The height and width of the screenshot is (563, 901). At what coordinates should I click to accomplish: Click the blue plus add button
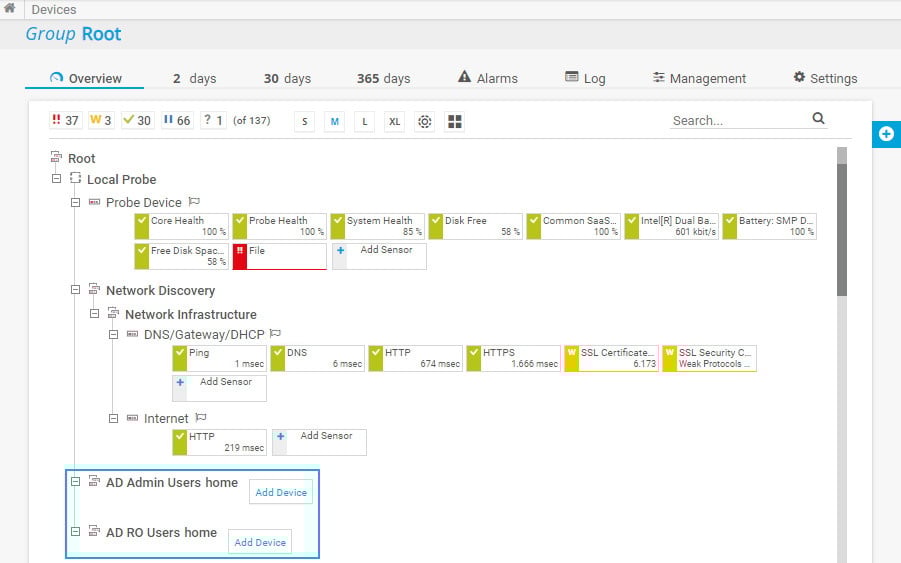pyautogui.click(x=886, y=134)
